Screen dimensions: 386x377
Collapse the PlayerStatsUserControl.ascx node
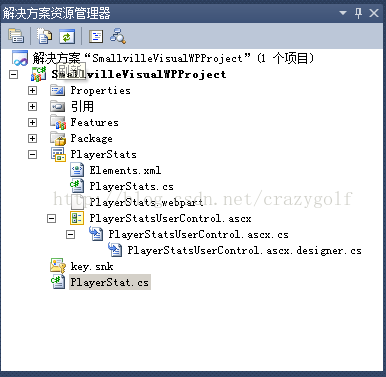click(x=51, y=219)
